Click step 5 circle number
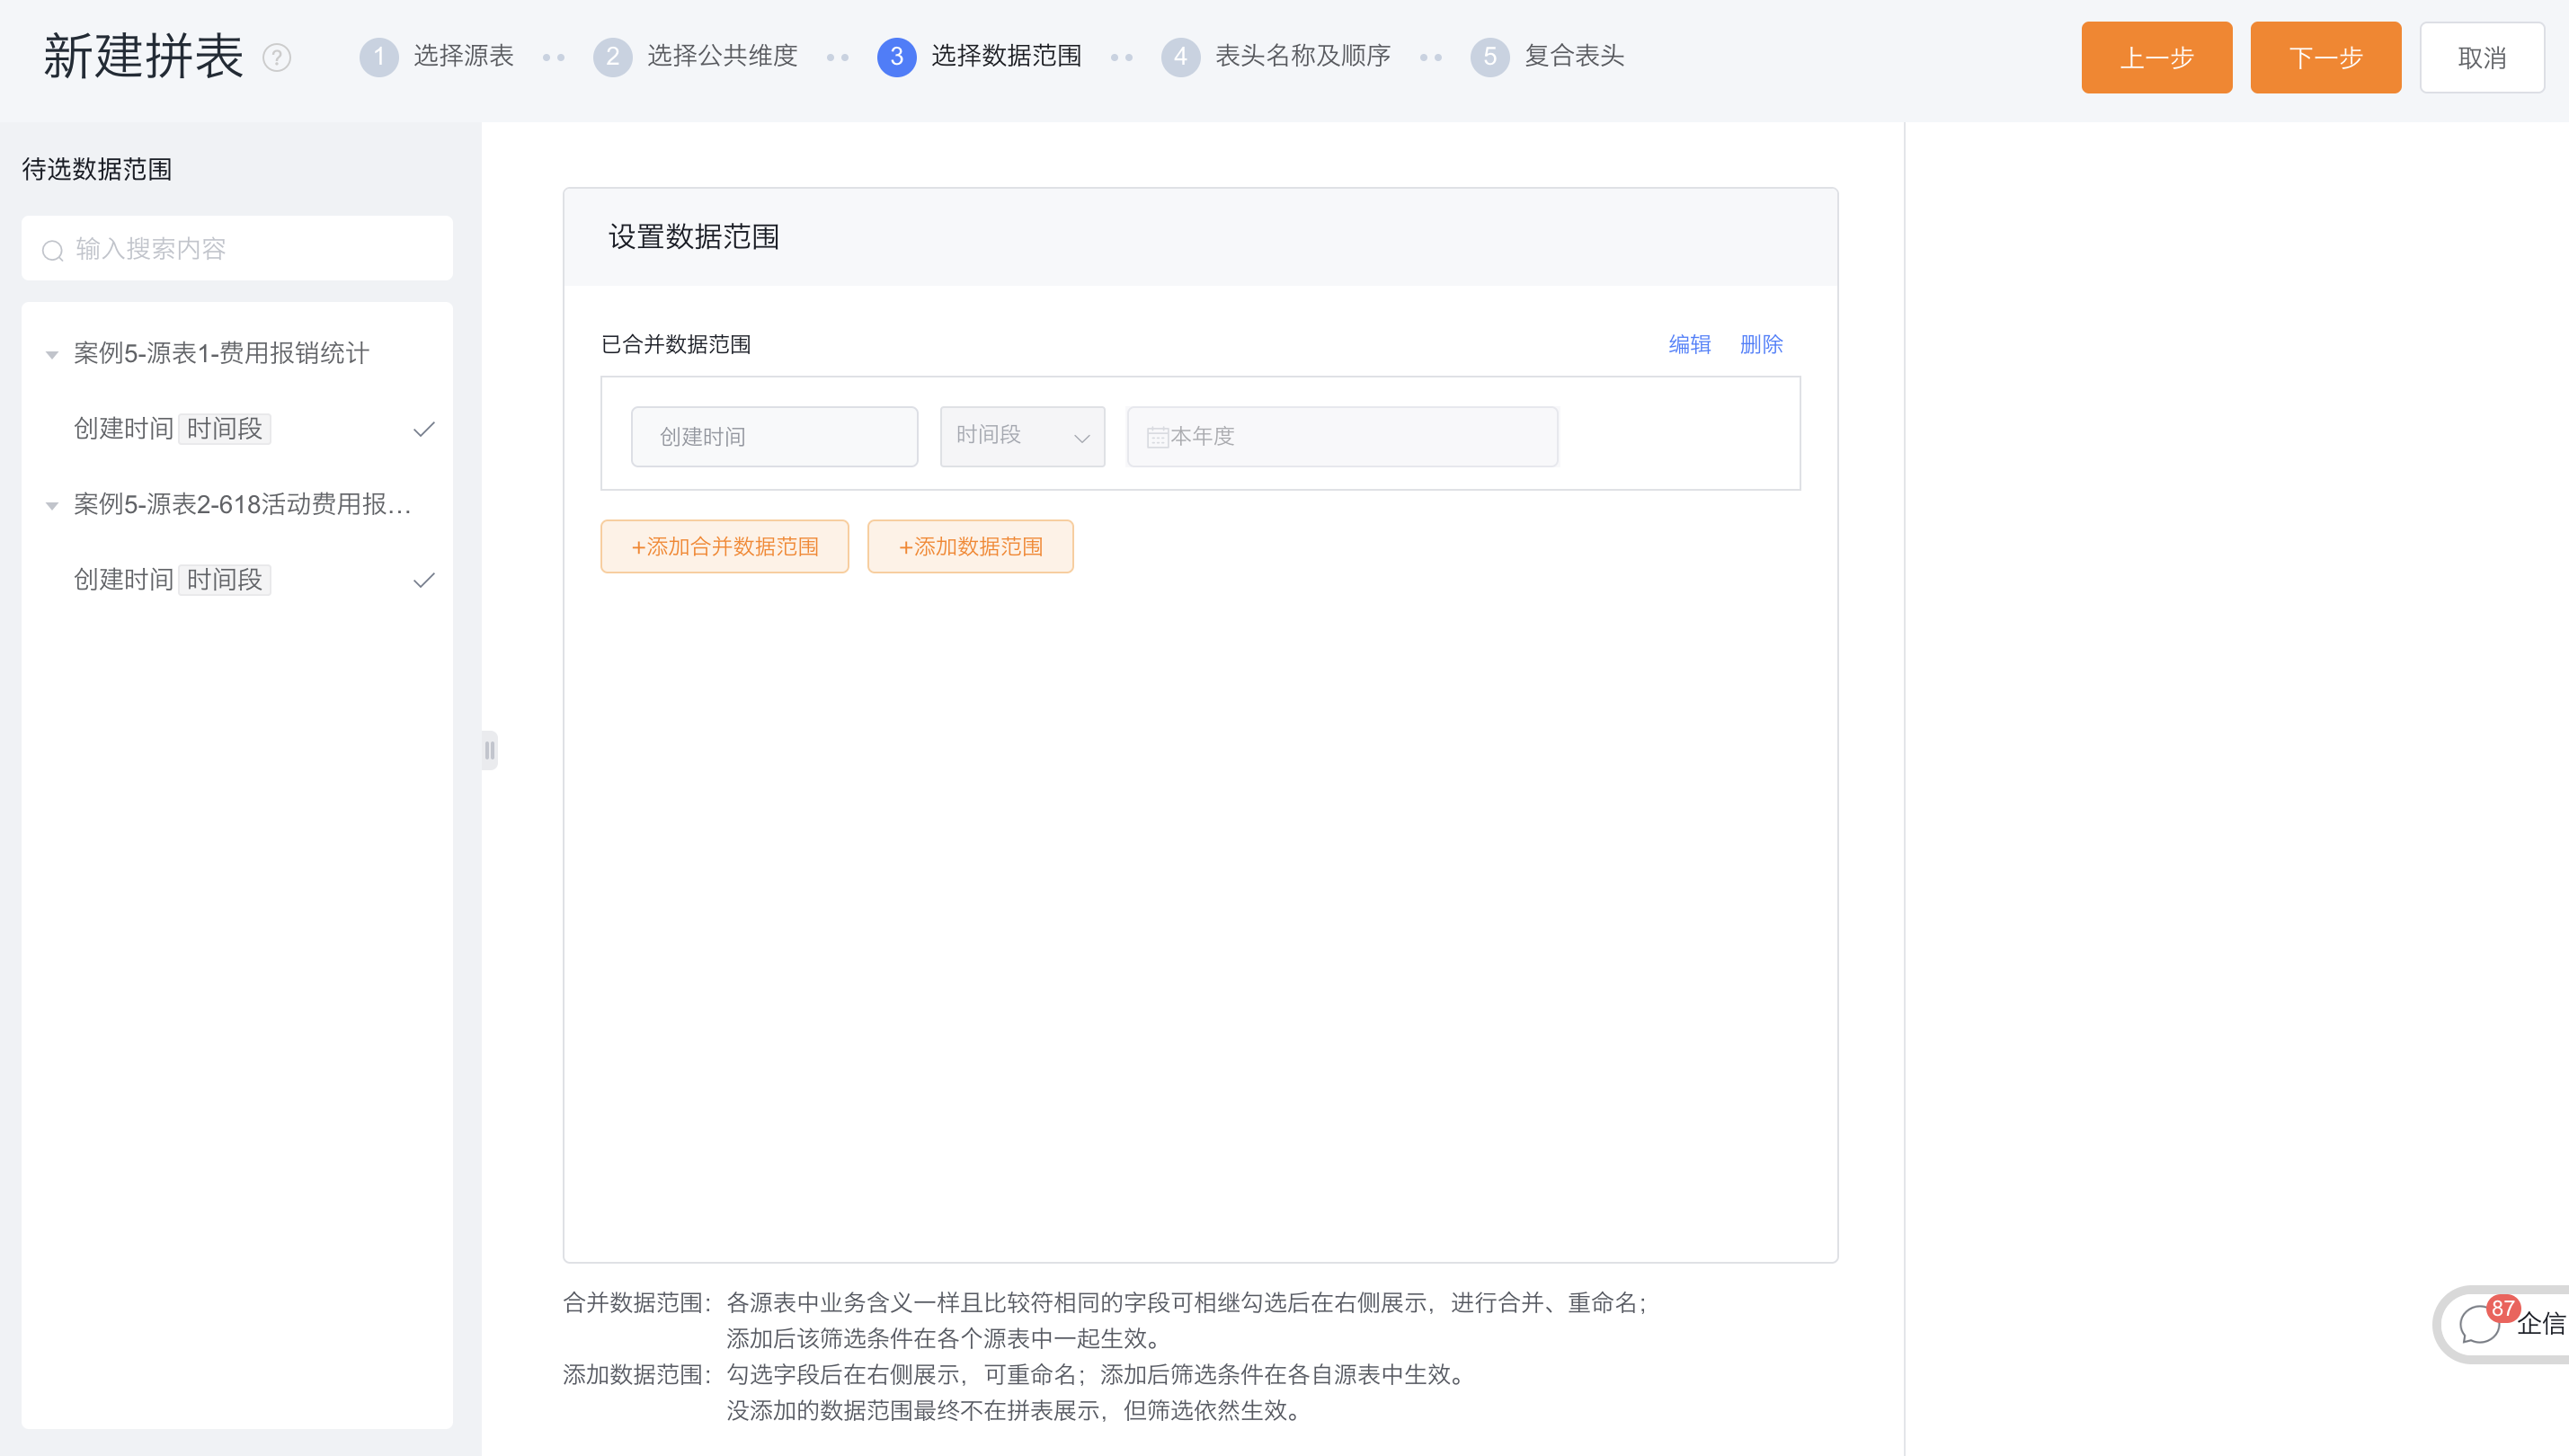Image resolution: width=2569 pixels, height=1456 pixels. (x=1490, y=57)
